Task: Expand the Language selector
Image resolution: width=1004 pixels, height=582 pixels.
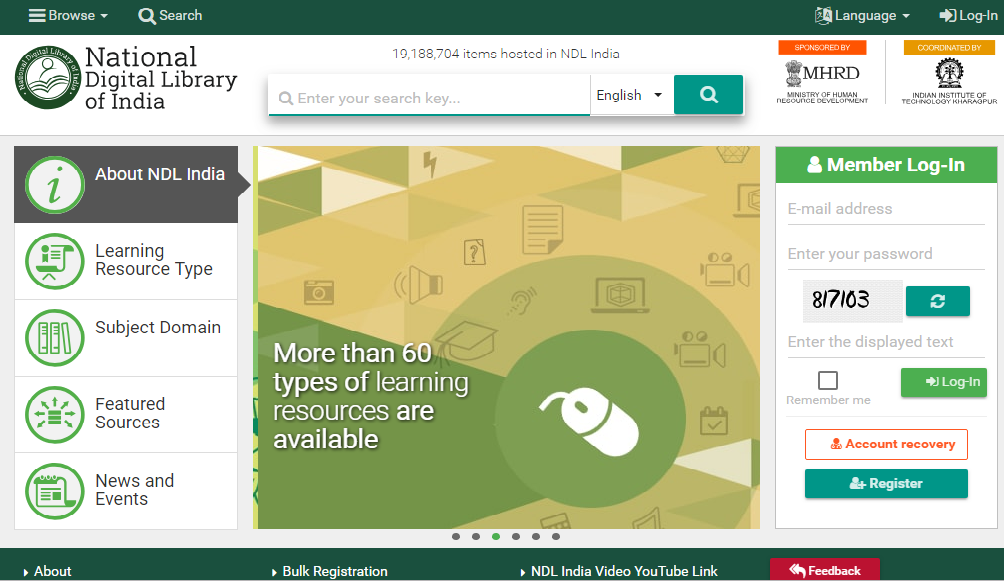Action: (862, 15)
